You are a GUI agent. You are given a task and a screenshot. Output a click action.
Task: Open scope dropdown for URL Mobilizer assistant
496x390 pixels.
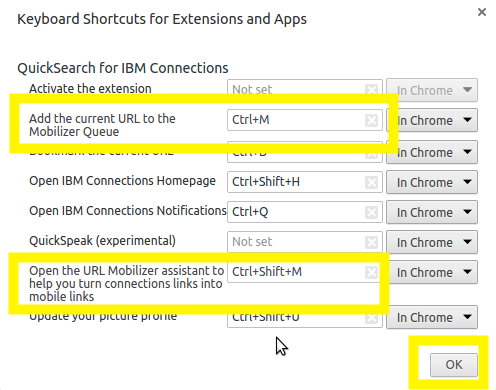432,272
